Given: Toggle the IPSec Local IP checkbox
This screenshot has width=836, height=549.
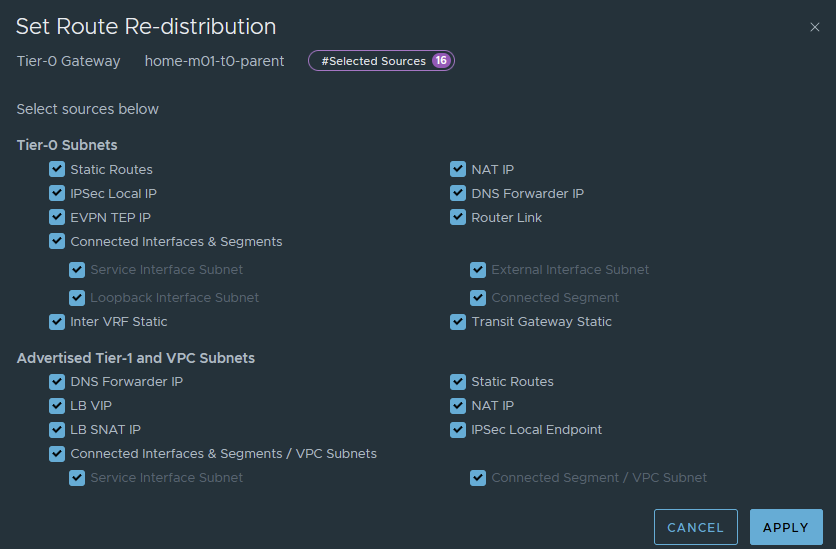Looking at the screenshot, I should pos(57,194).
